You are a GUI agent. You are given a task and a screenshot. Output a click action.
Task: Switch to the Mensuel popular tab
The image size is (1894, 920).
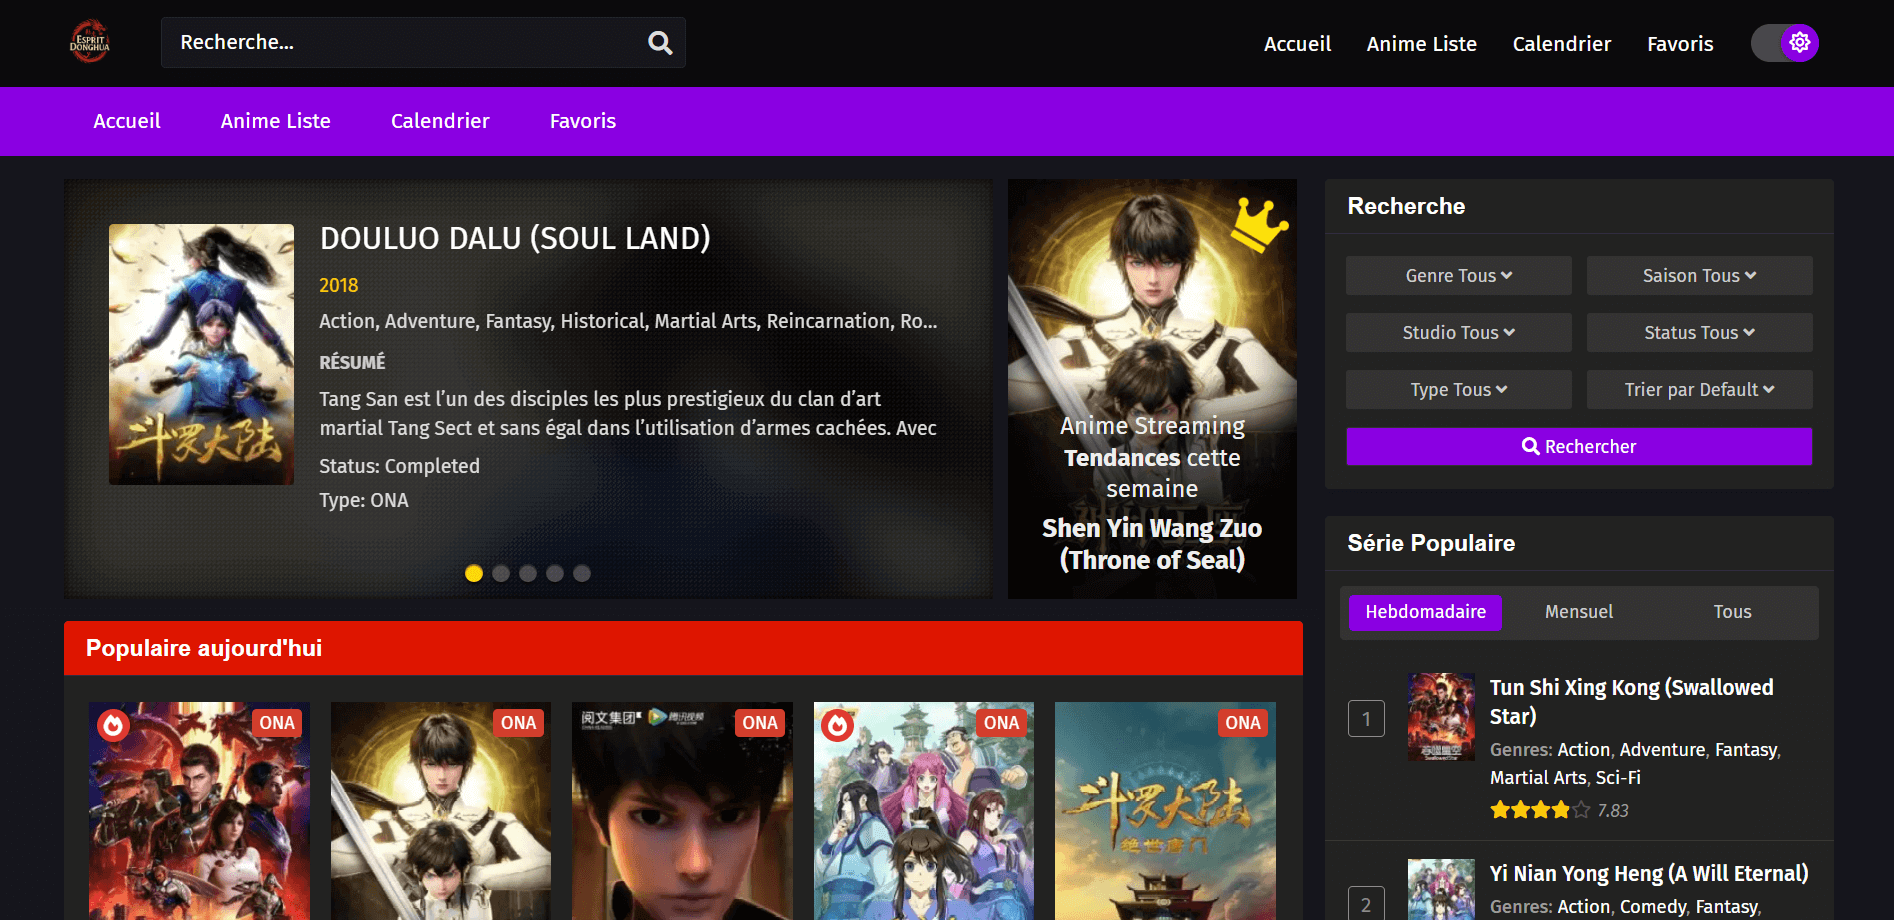(x=1578, y=612)
